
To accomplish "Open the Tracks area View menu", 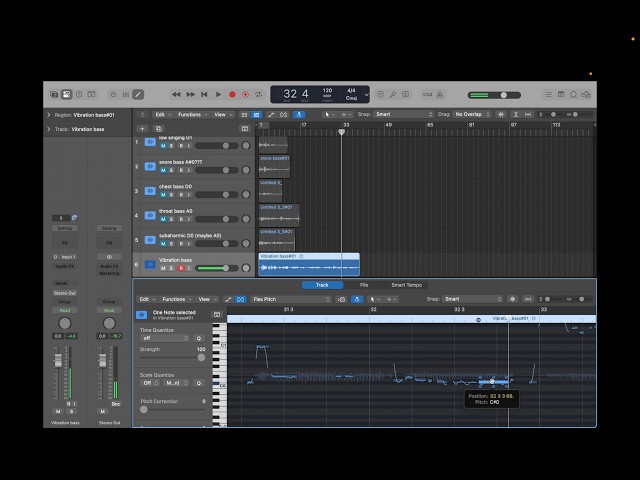I will pyautogui.click(x=223, y=115).
